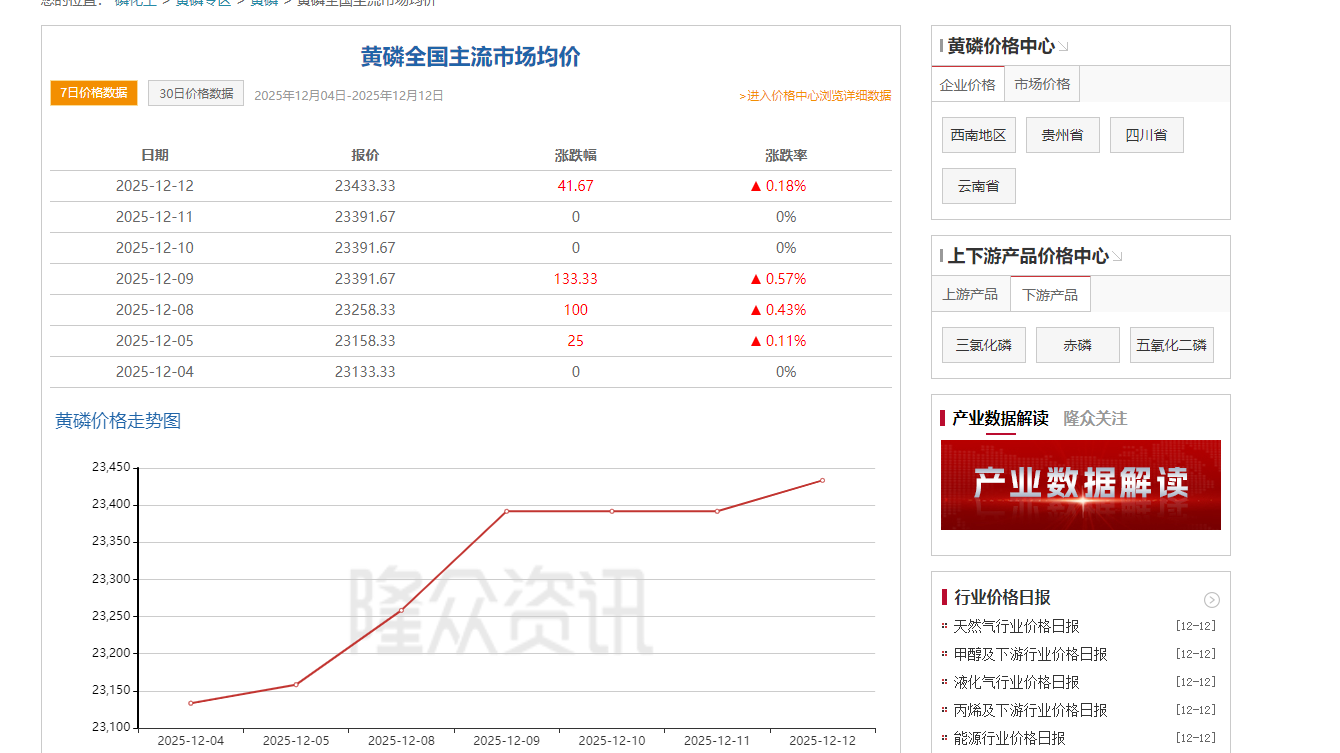
Task: Click the 西南地区 button
Action: (x=979, y=135)
